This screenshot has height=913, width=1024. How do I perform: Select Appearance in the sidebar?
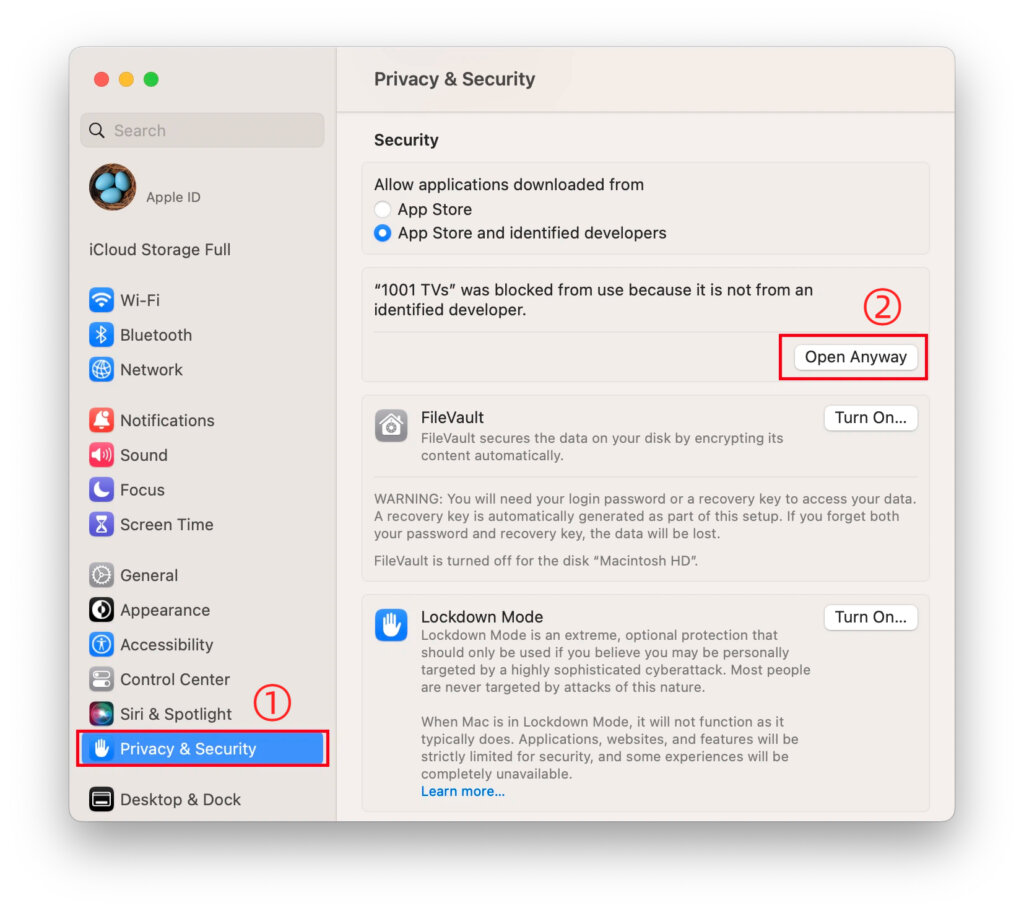click(164, 610)
